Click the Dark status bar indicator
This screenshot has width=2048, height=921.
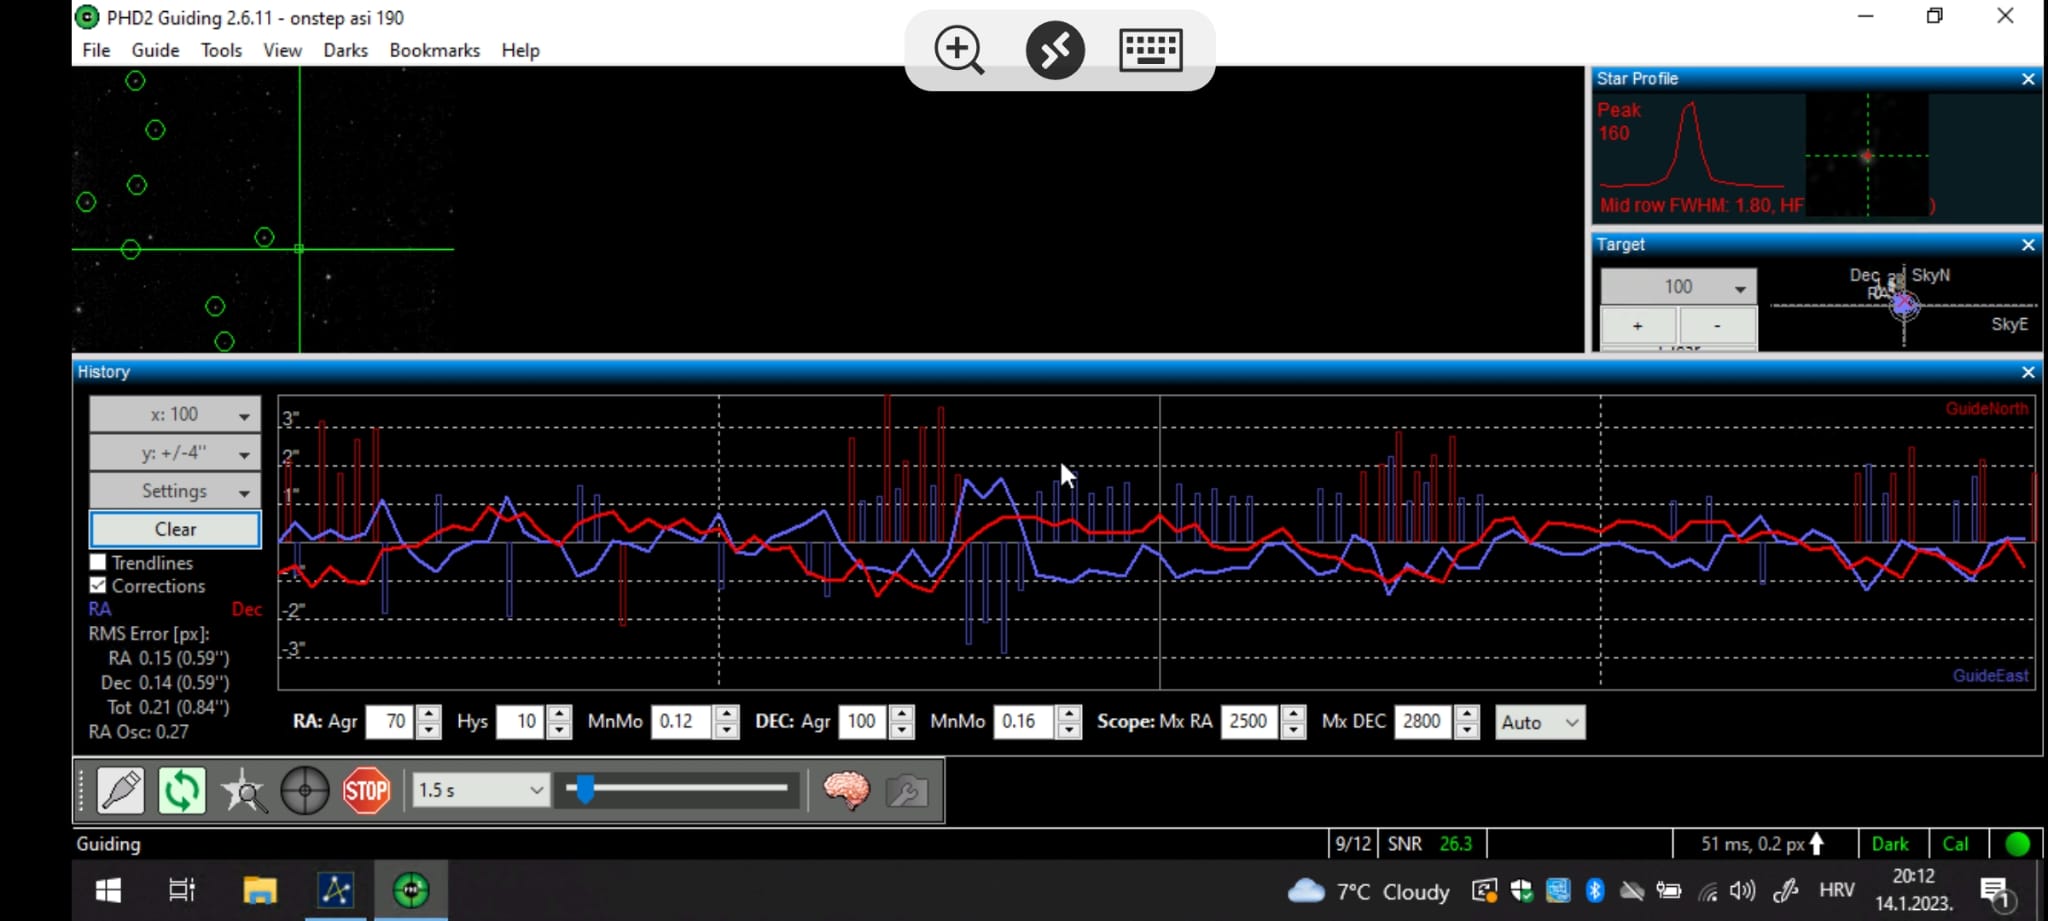coord(1889,844)
